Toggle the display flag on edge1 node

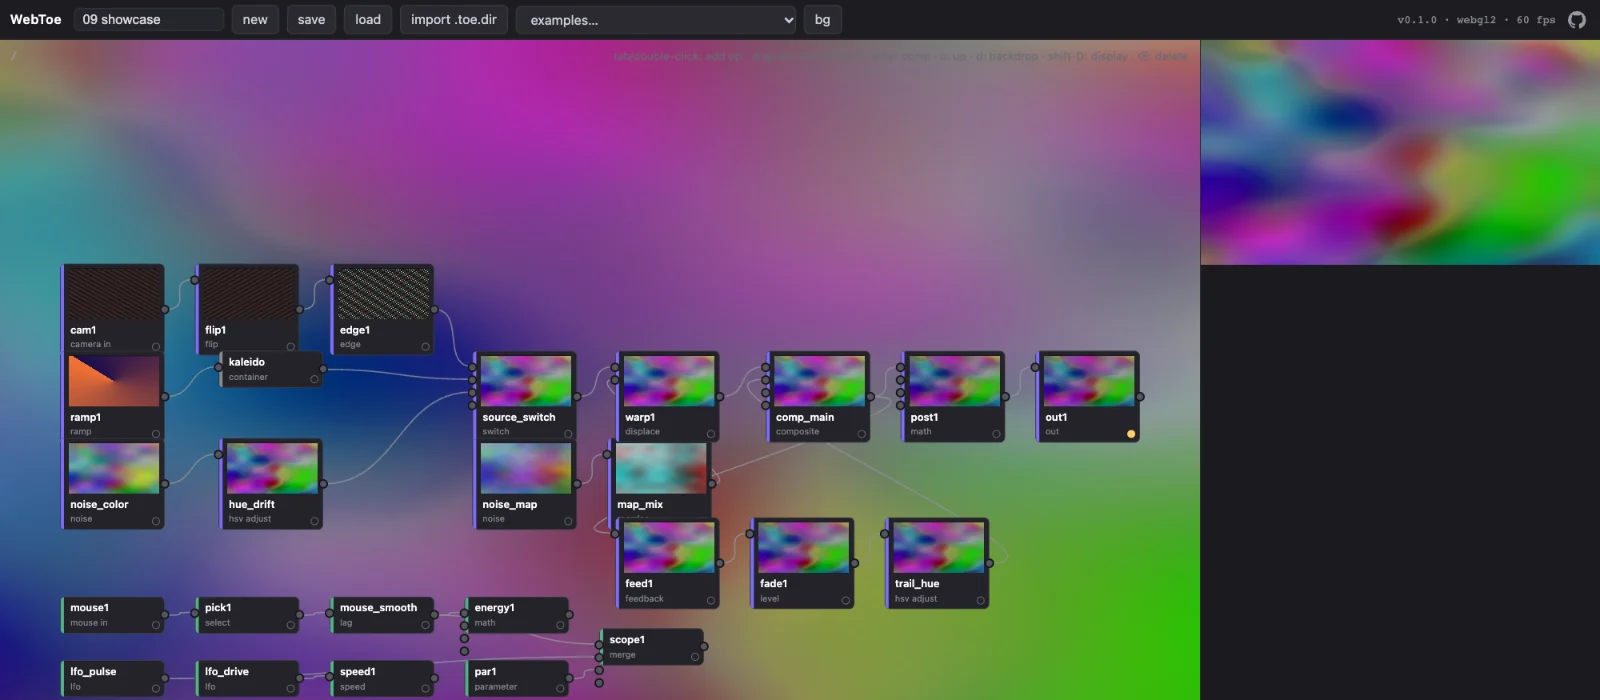[425, 347]
